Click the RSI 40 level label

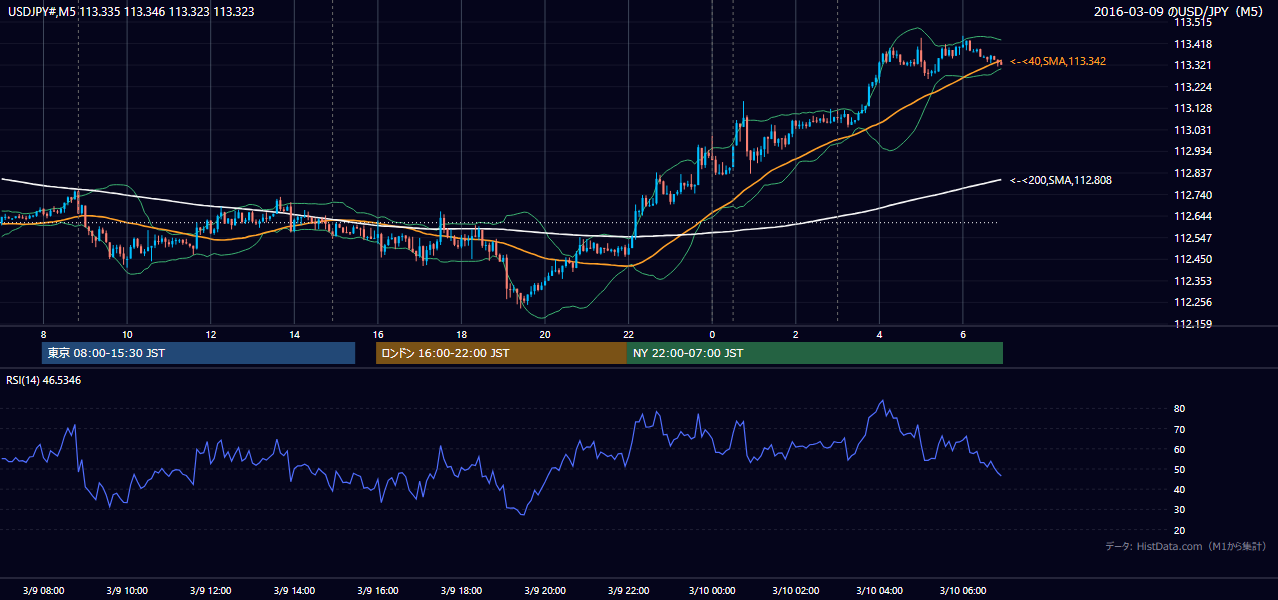click(1180, 490)
